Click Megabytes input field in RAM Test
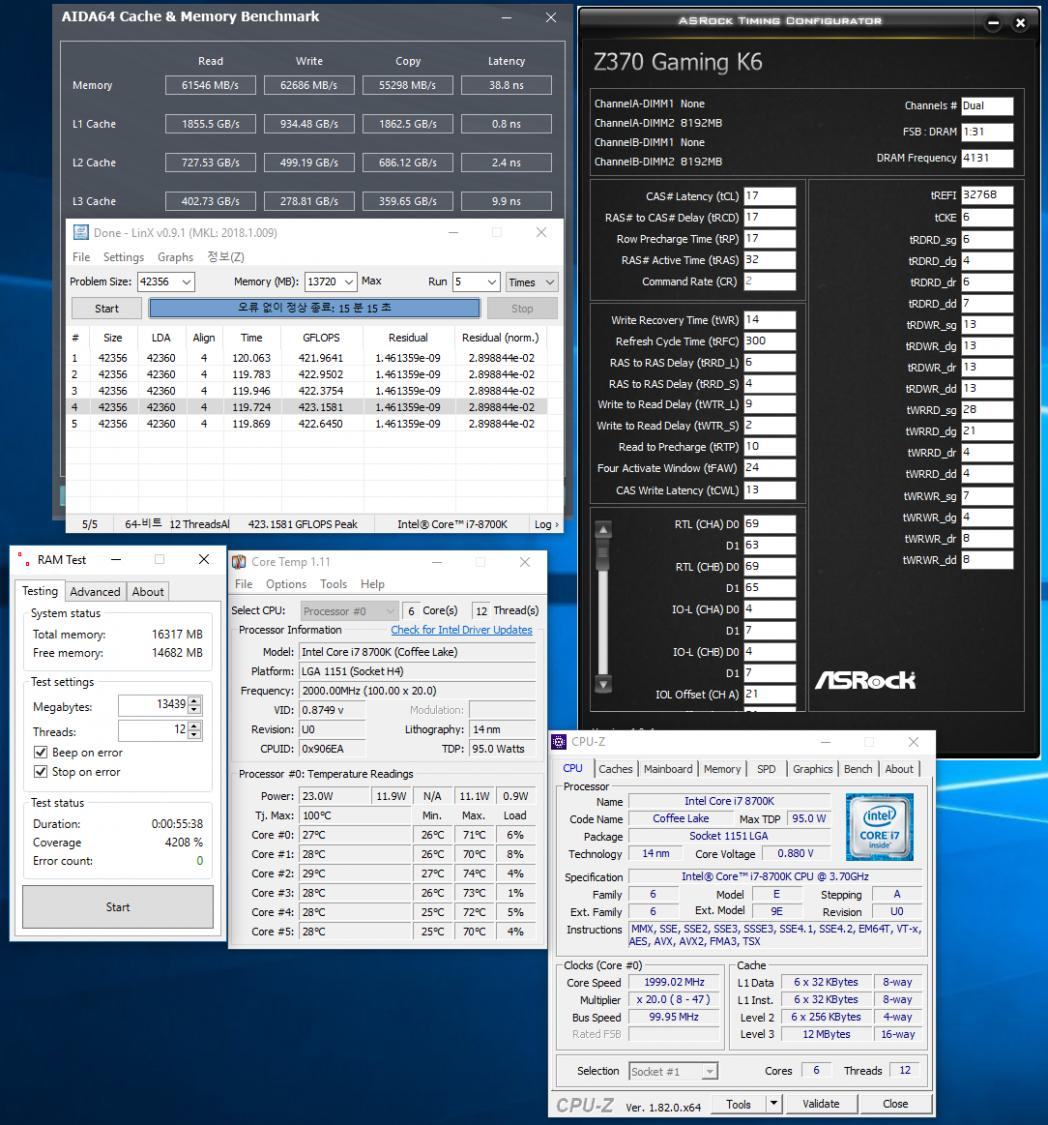The width and height of the screenshot is (1048, 1125). (x=153, y=705)
